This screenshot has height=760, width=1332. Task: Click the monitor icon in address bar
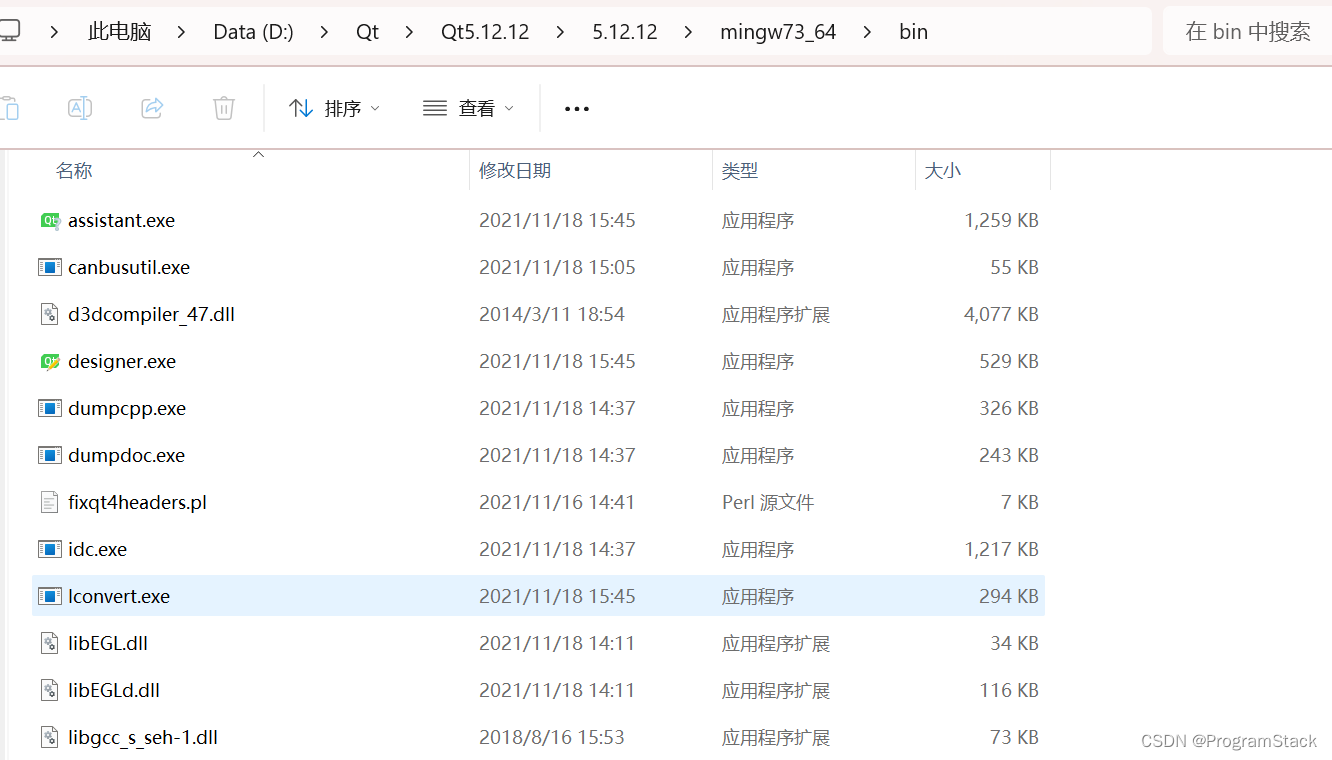click(x=8, y=32)
